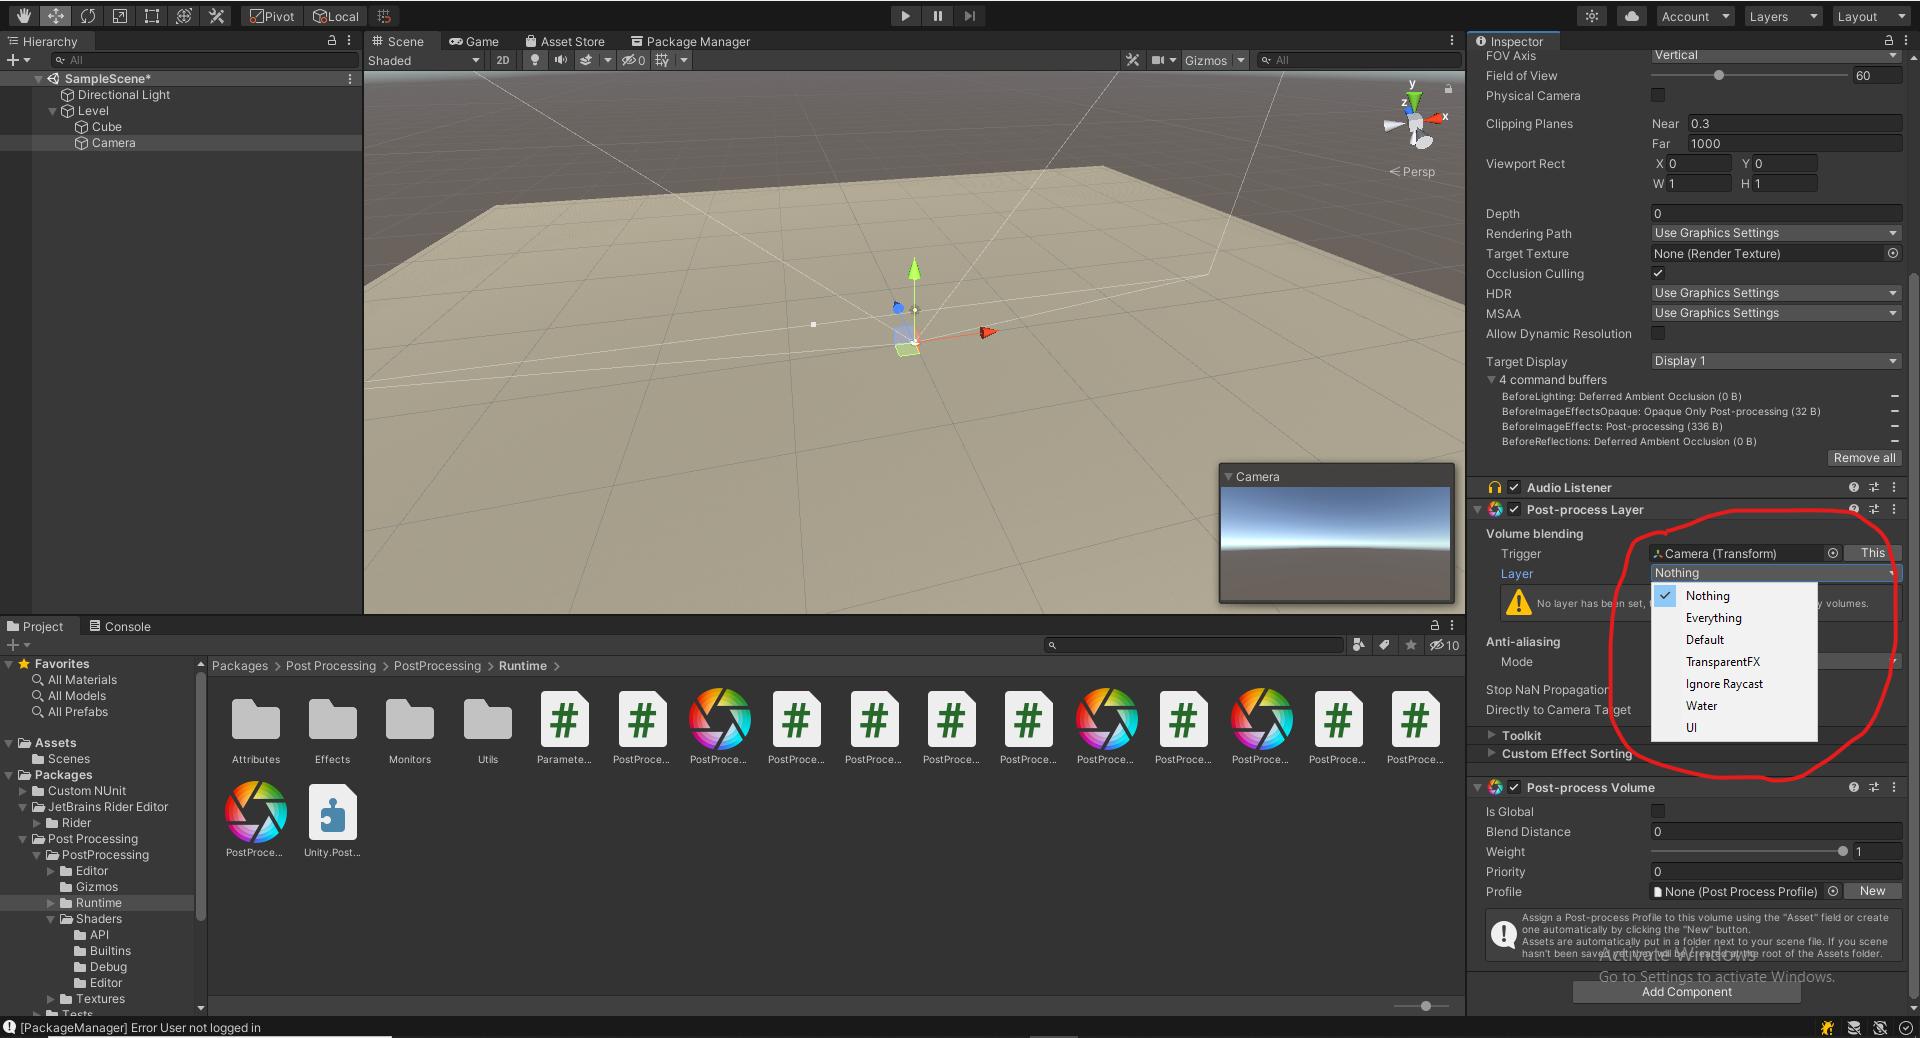Toggle 2D scene view

point(502,60)
